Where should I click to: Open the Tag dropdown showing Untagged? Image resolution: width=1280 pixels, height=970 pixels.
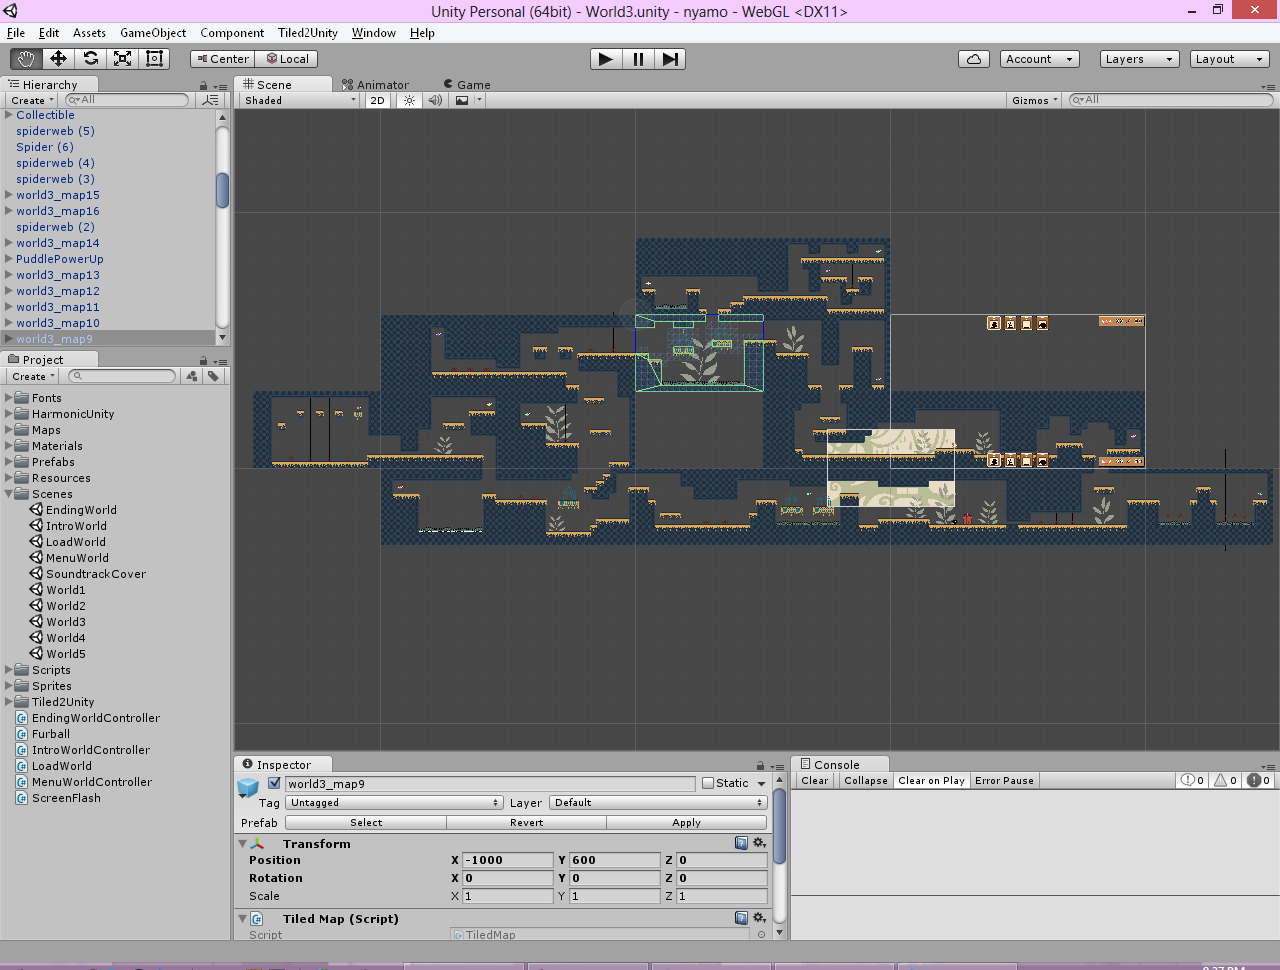click(394, 803)
